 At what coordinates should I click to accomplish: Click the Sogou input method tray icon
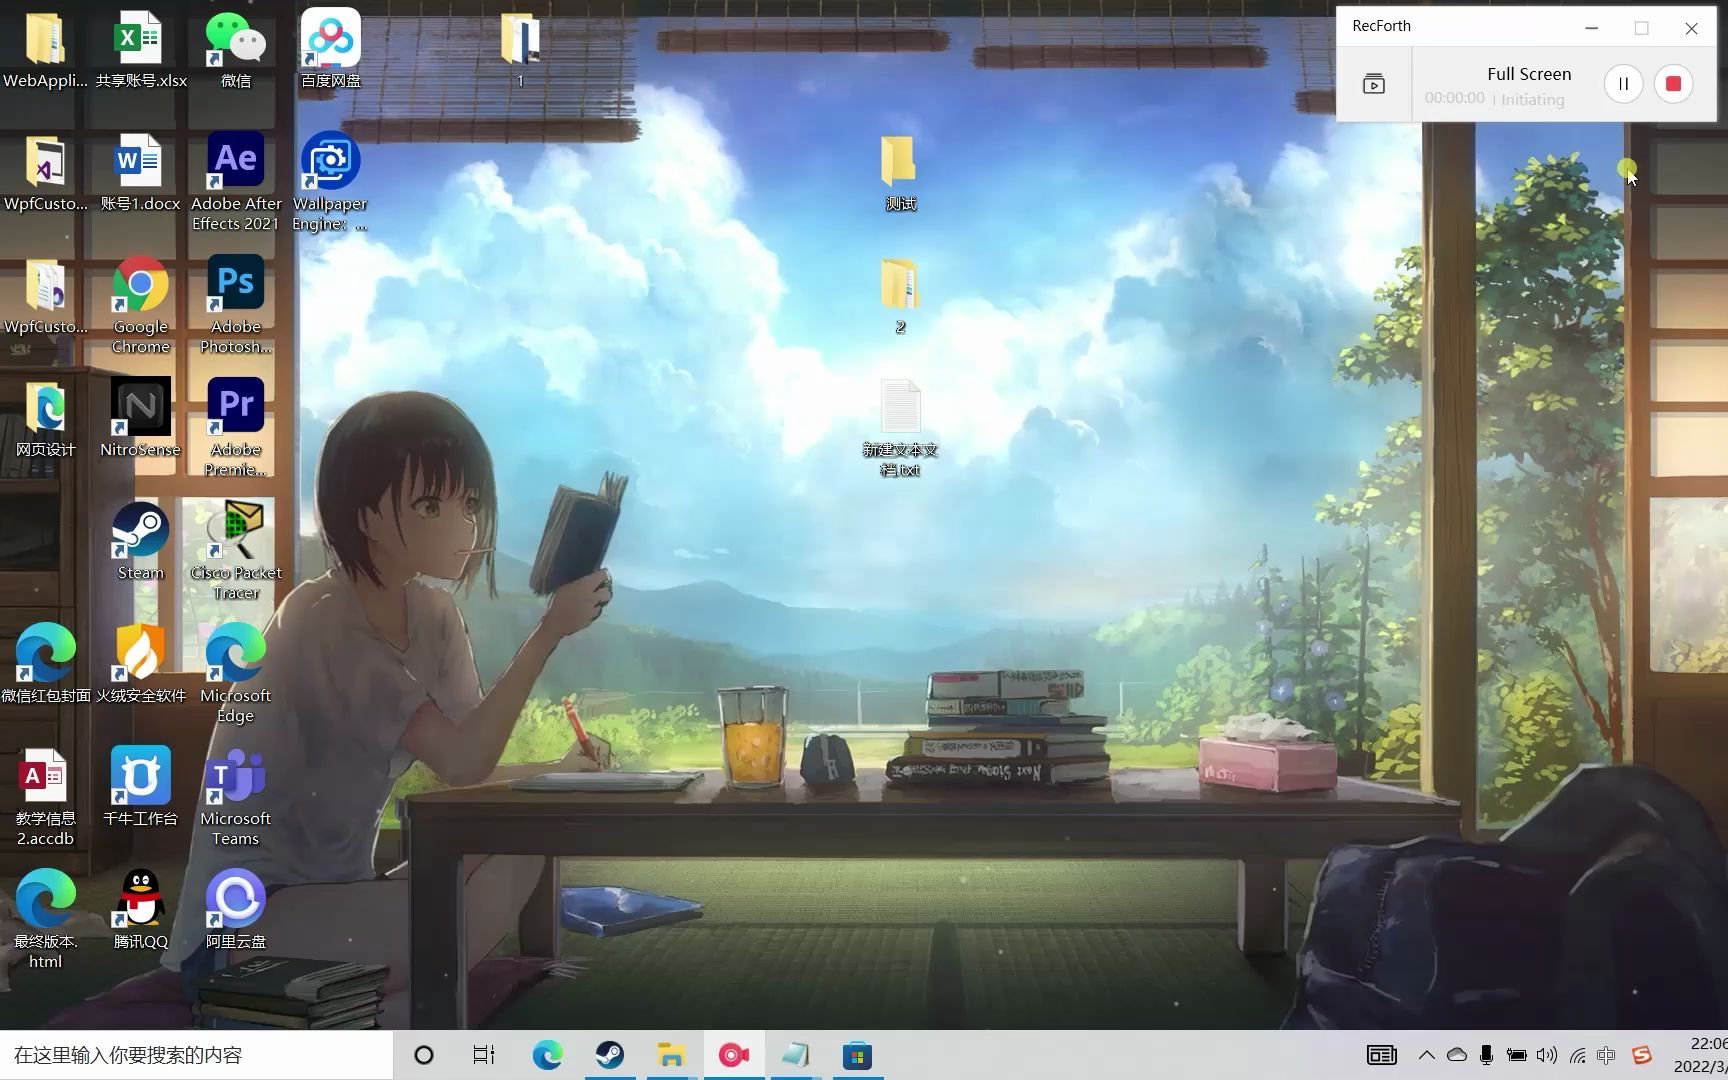click(x=1641, y=1055)
